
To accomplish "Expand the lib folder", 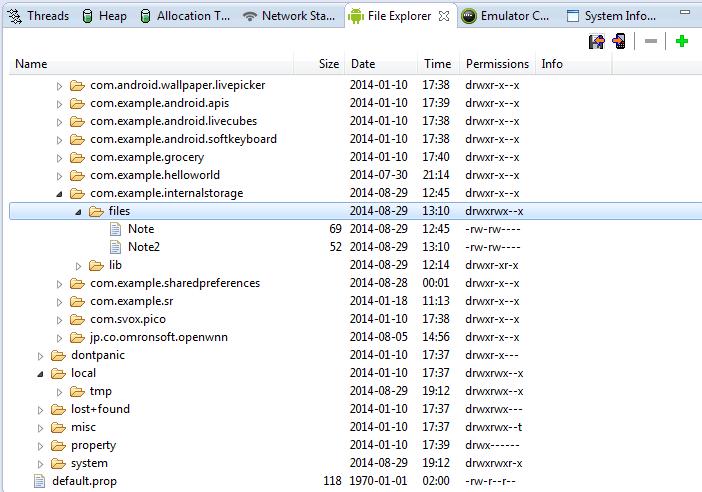I will pos(78,266).
